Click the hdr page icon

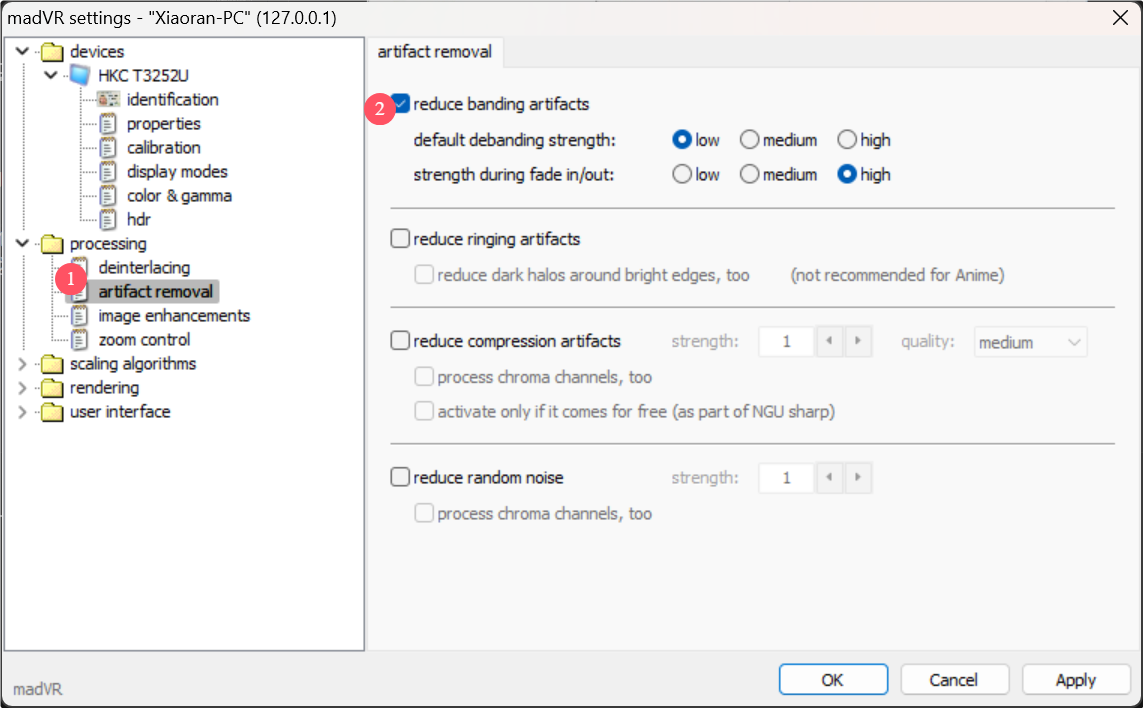108,220
